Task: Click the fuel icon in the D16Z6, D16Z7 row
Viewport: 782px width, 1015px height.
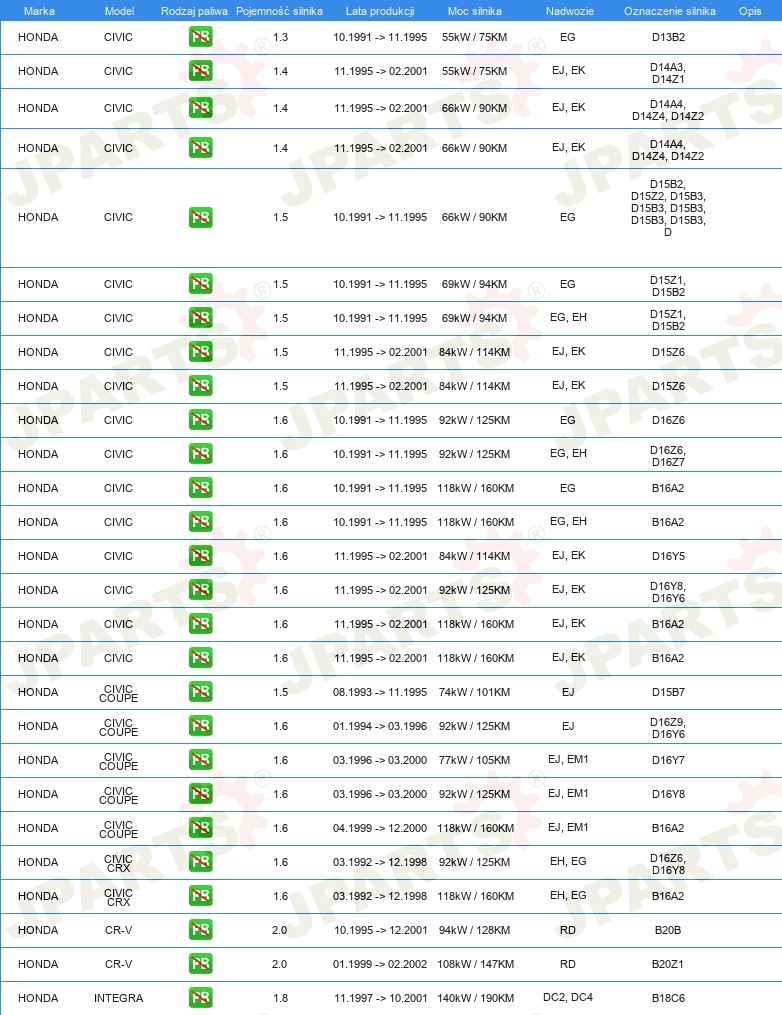Action: click(201, 454)
